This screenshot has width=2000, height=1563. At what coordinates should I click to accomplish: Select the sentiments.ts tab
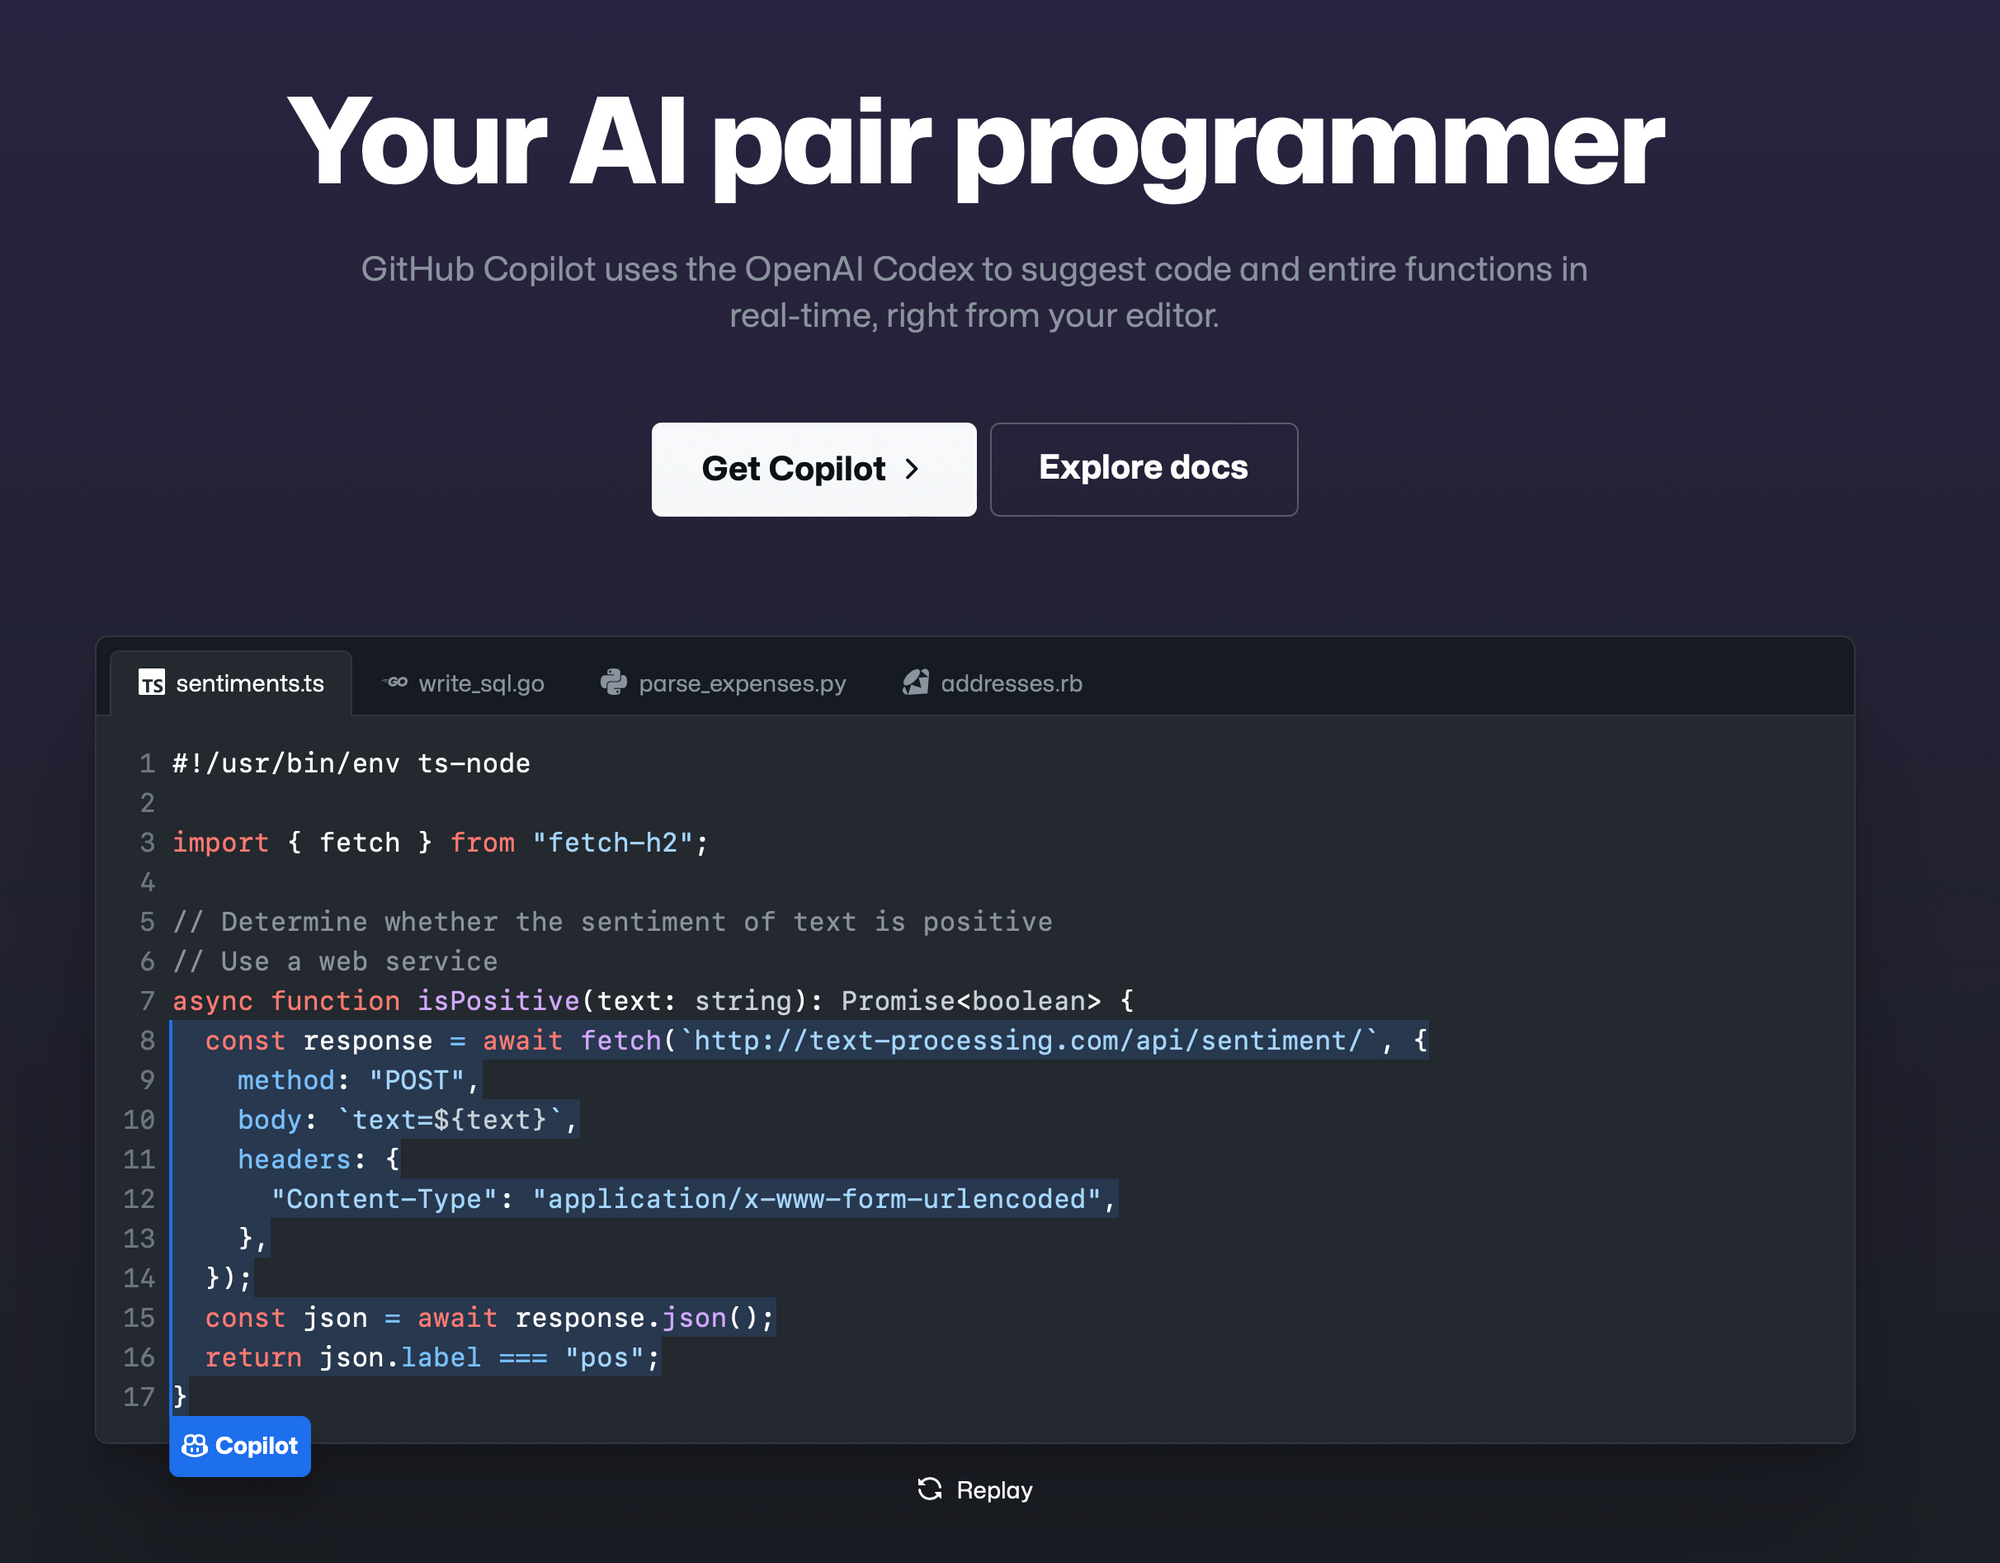pyautogui.click(x=231, y=683)
